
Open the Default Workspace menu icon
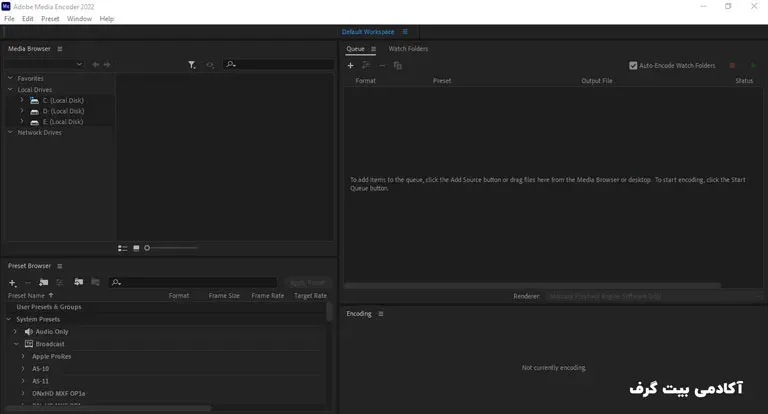405,32
